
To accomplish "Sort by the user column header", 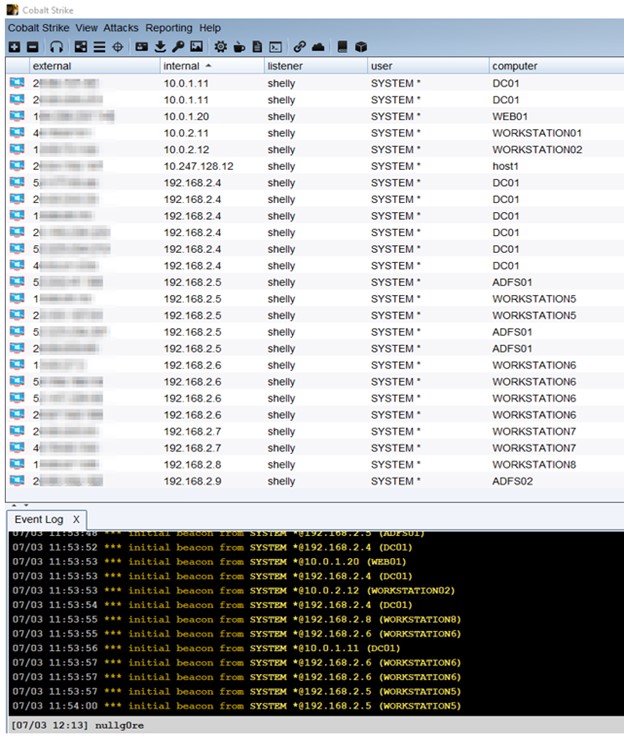I will (x=428, y=66).
